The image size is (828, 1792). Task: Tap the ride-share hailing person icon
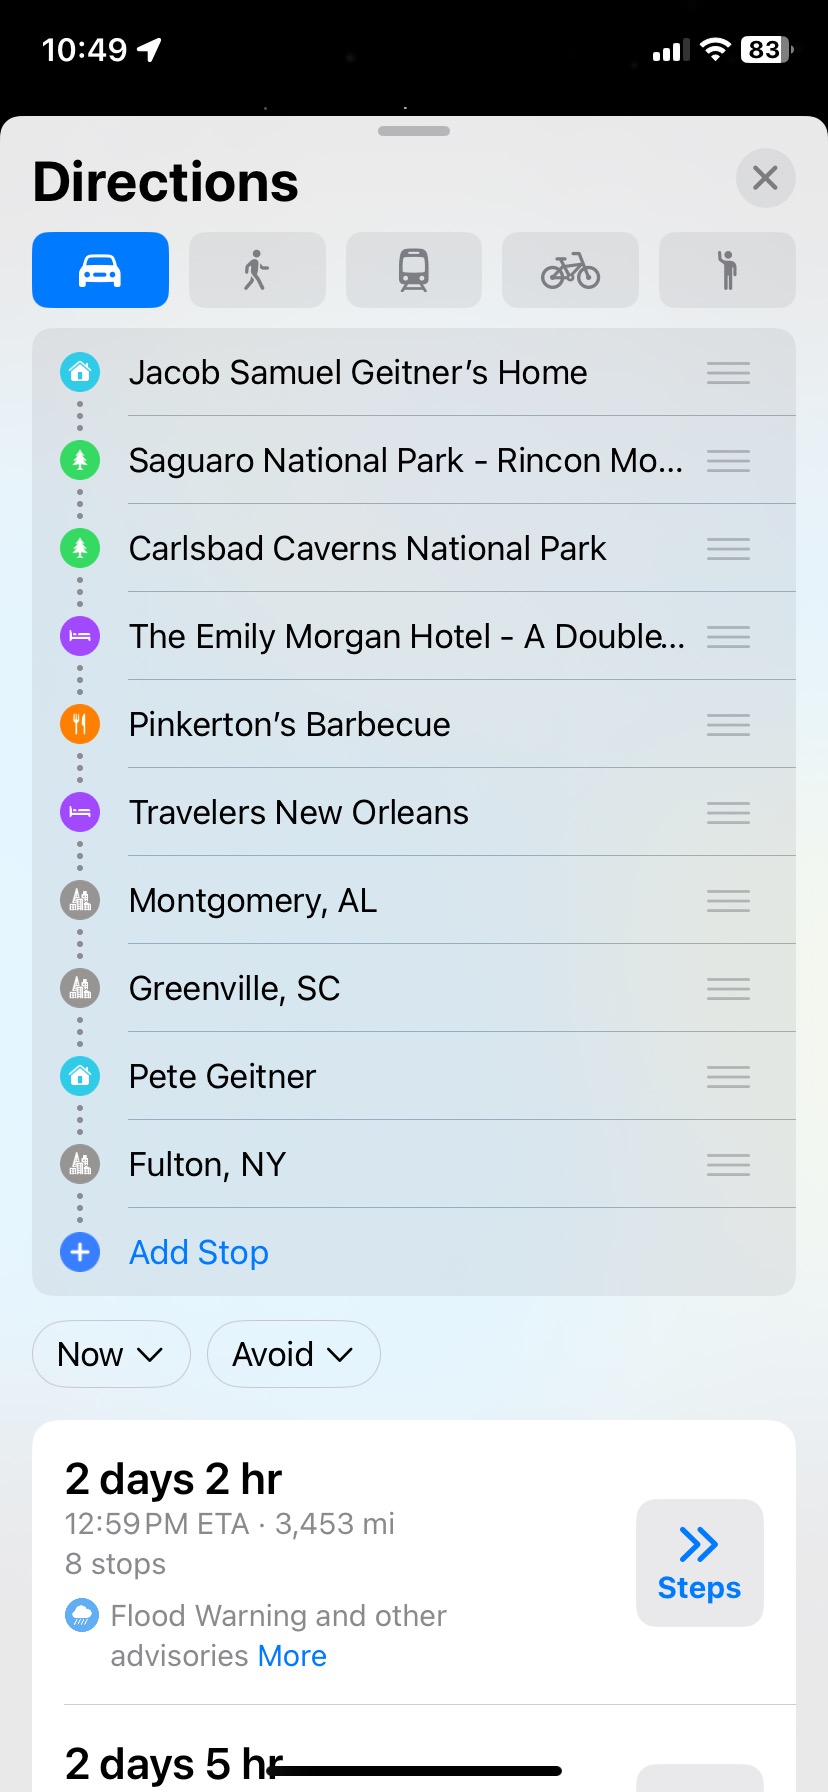pos(727,270)
